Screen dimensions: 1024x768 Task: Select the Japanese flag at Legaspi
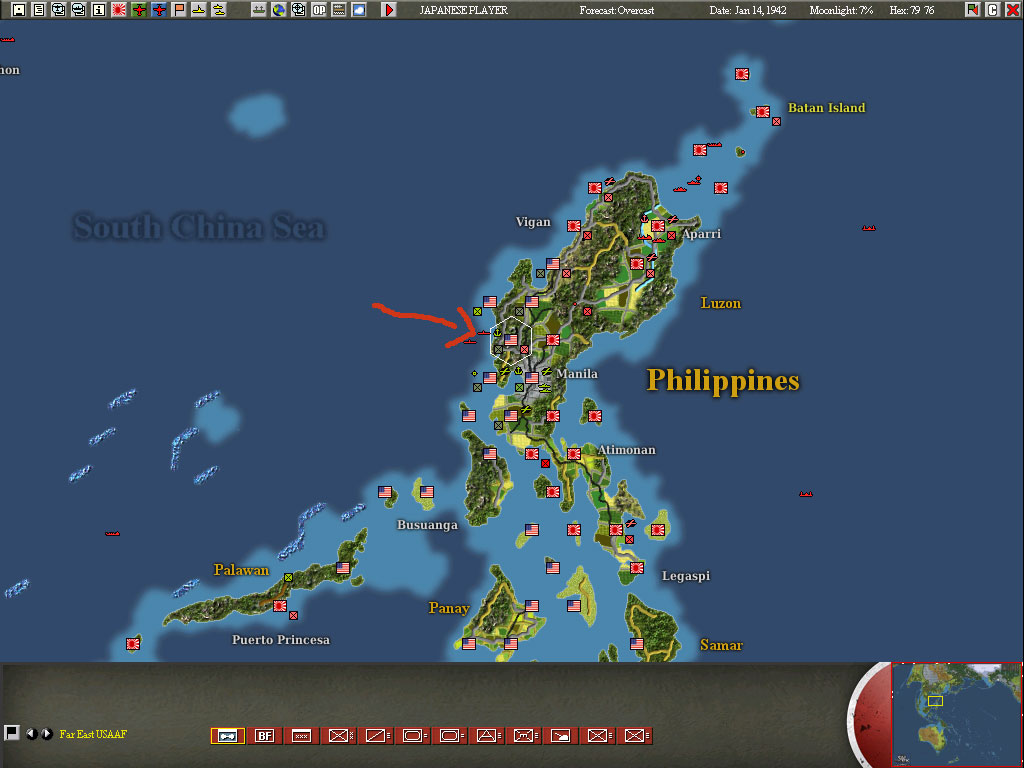(637, 568)
